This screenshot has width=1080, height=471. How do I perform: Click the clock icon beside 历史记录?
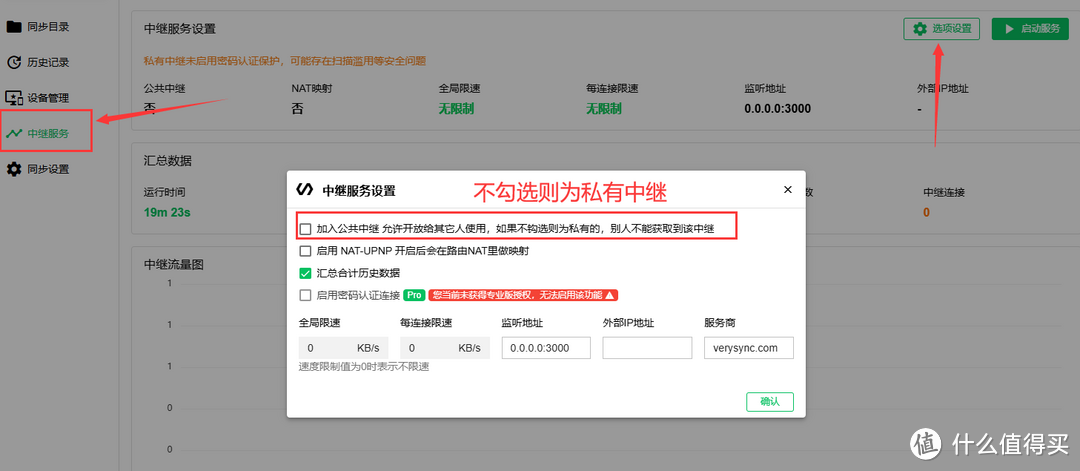tap(14, 63)
